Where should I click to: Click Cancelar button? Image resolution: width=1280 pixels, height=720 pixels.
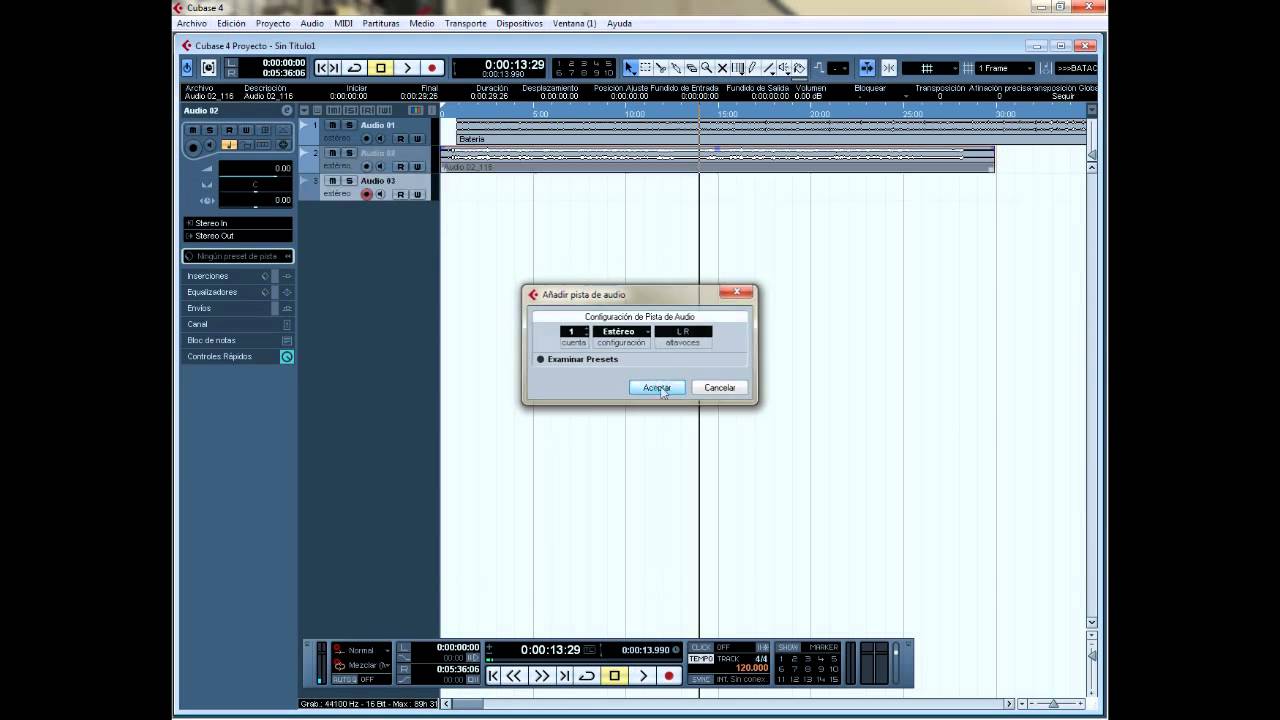pyautogui.click(x=720, y=387)
